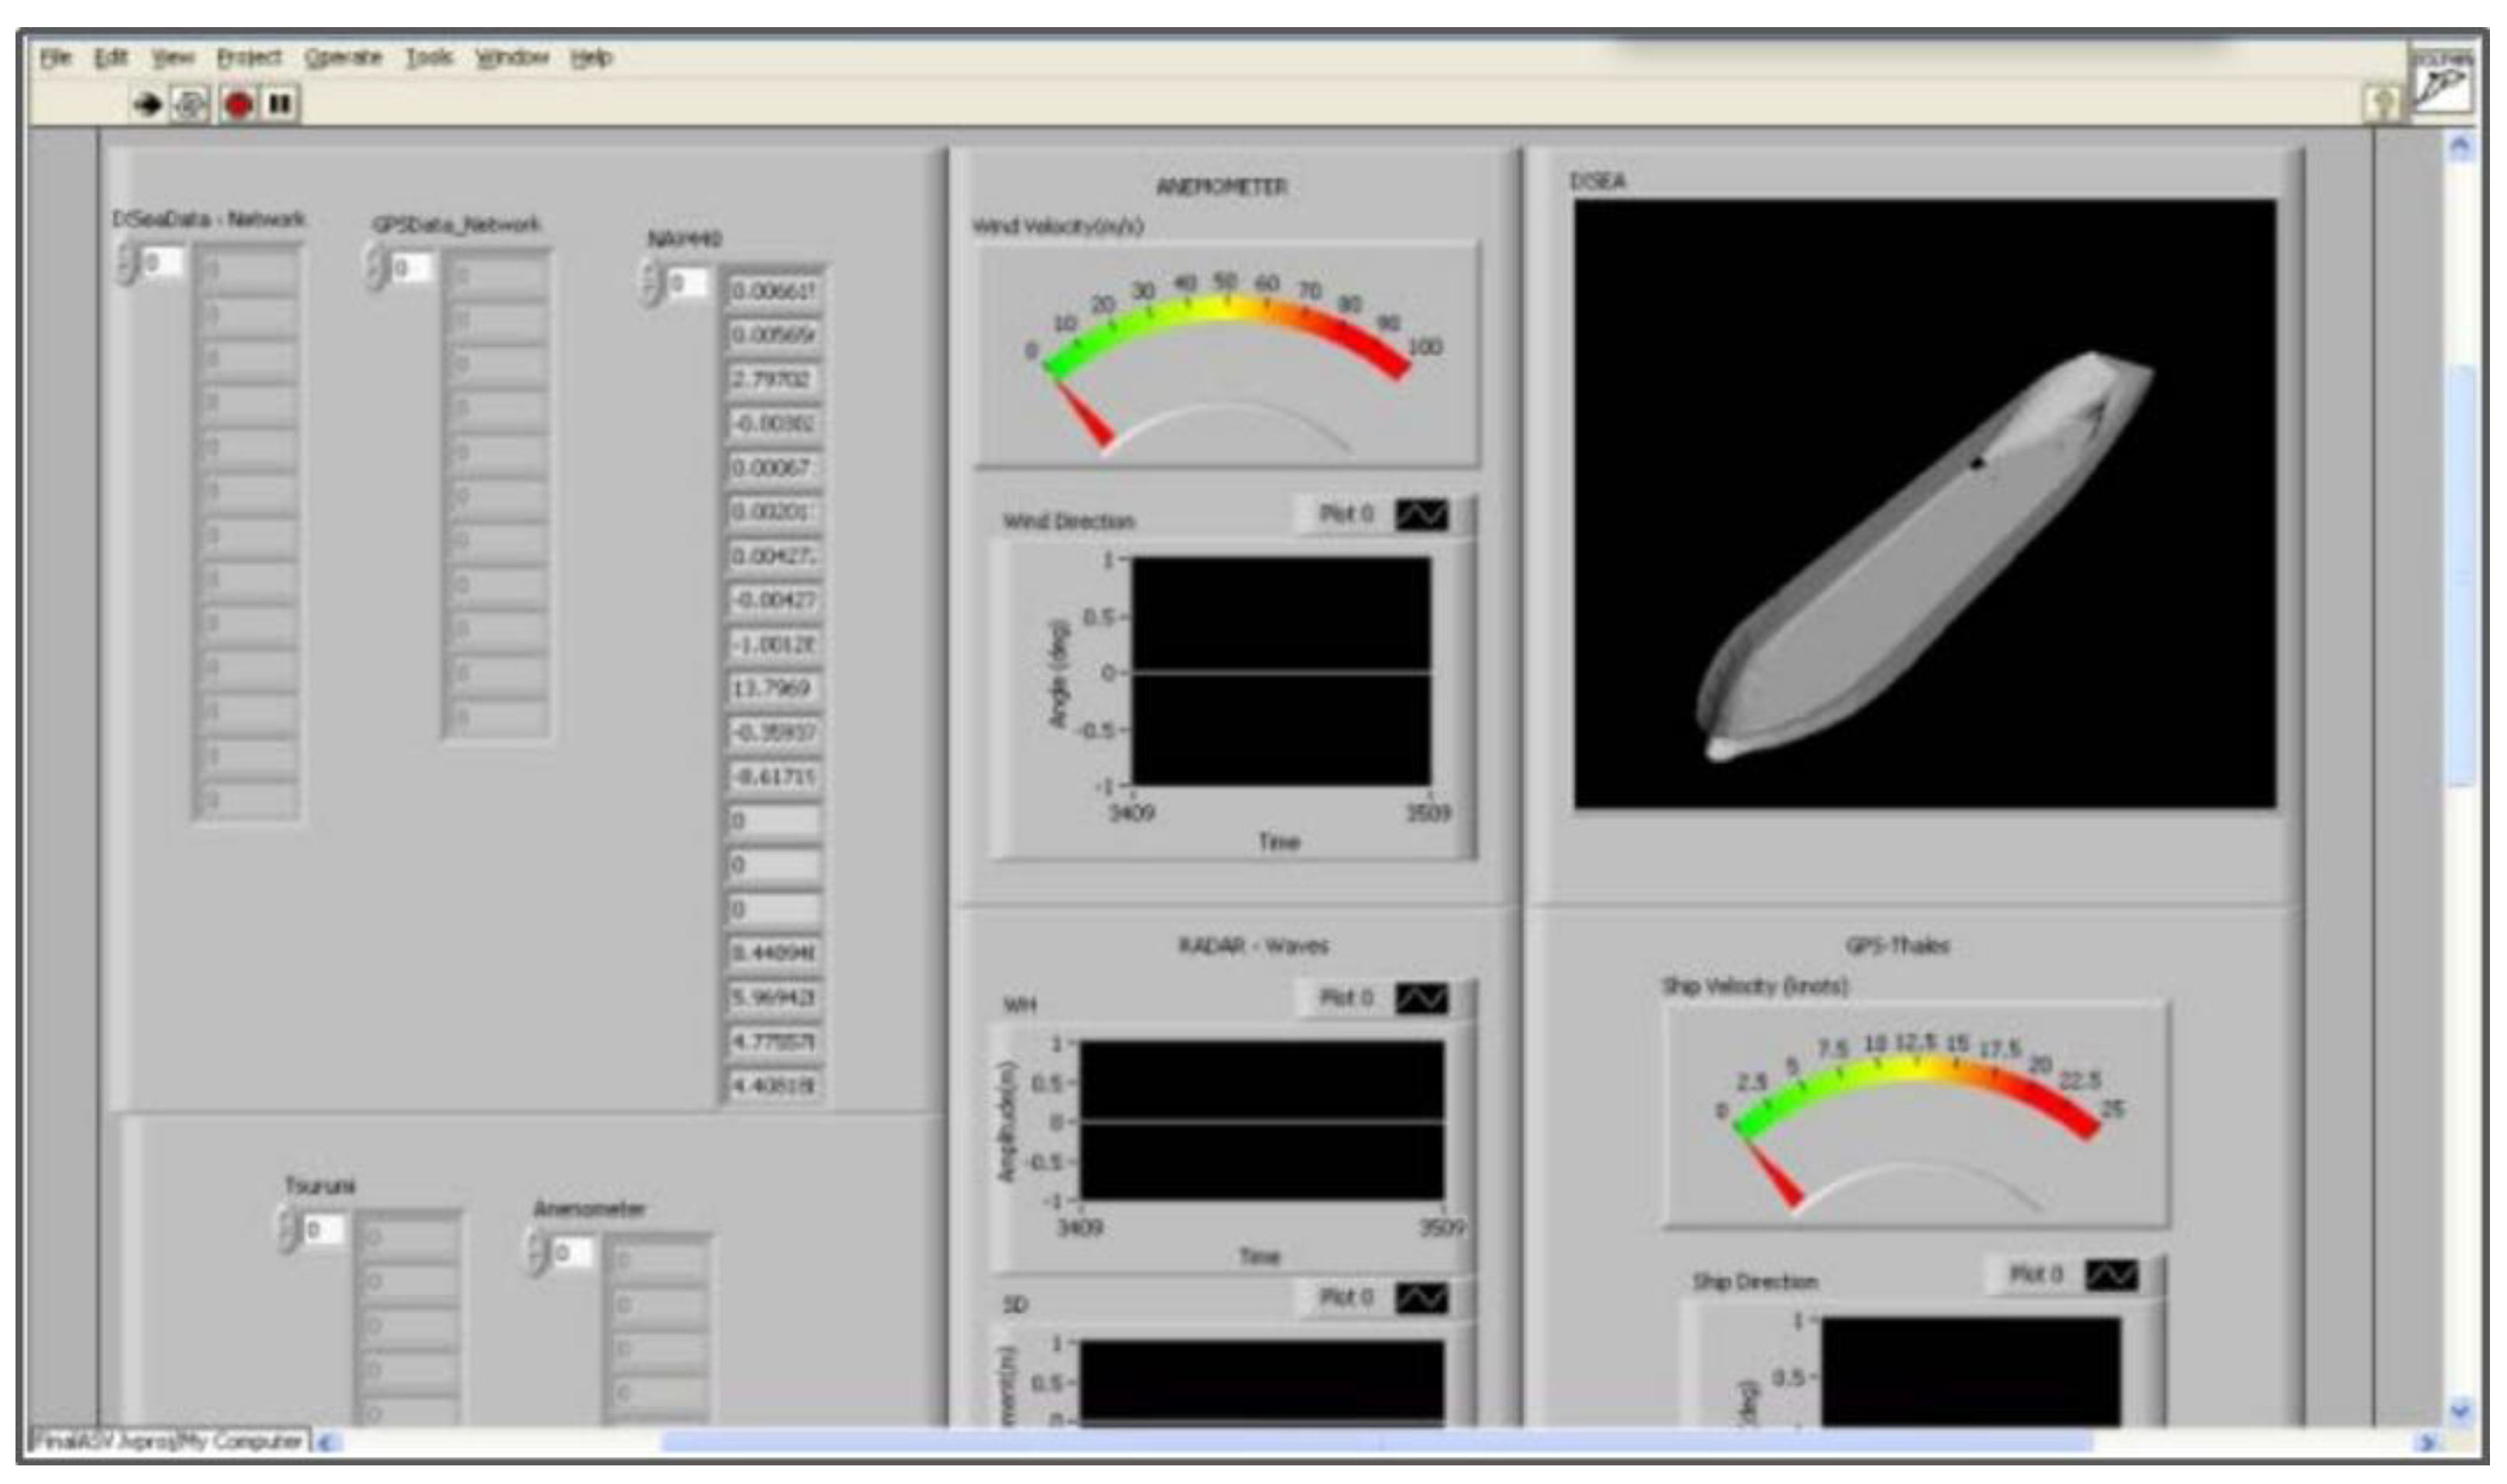The height and width of the screenshot is (1484, 2507).
Task: Open the View menu
Action: coord(173,58)
